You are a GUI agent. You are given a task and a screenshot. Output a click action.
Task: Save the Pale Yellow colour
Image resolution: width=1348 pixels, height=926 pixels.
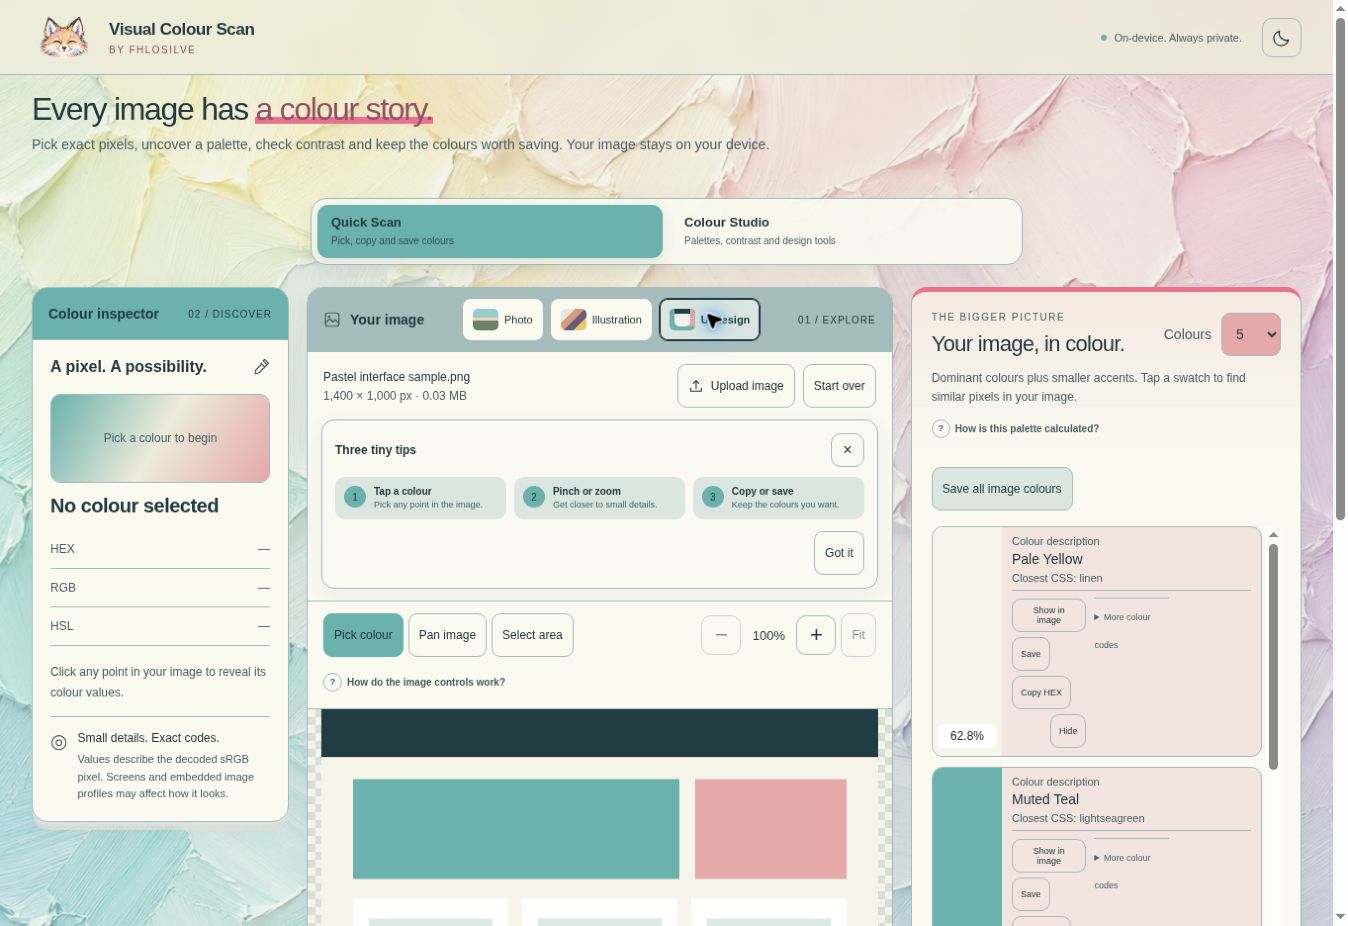tap(1031, 654)
